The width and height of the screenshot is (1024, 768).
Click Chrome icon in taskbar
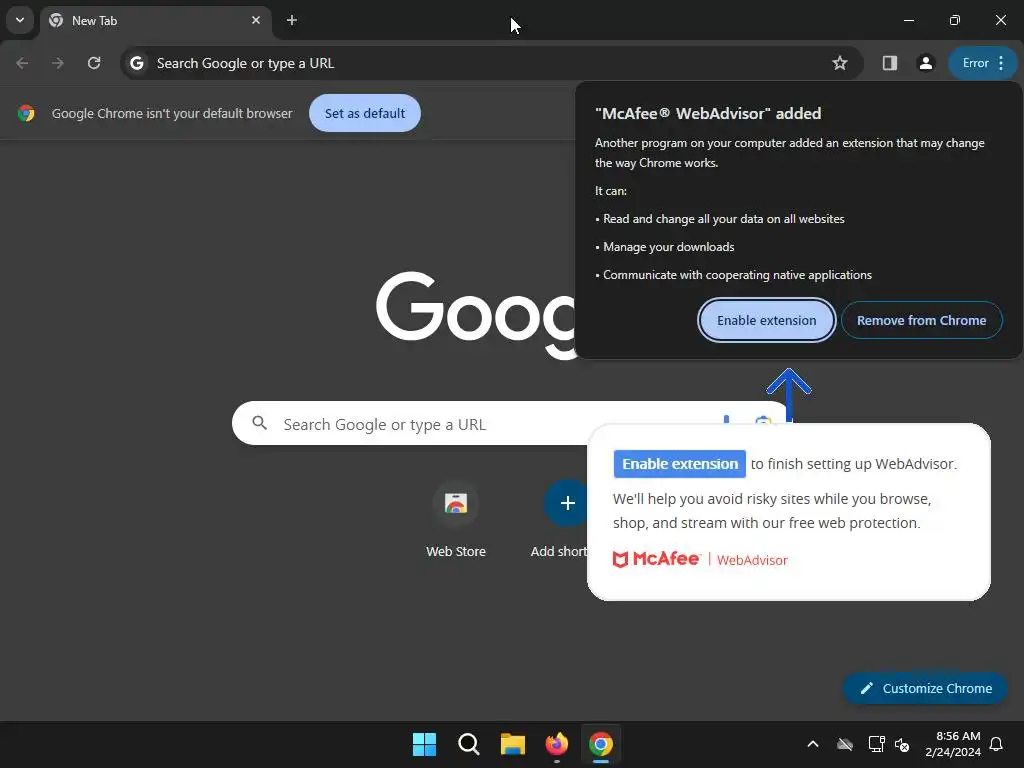[601, 744]
